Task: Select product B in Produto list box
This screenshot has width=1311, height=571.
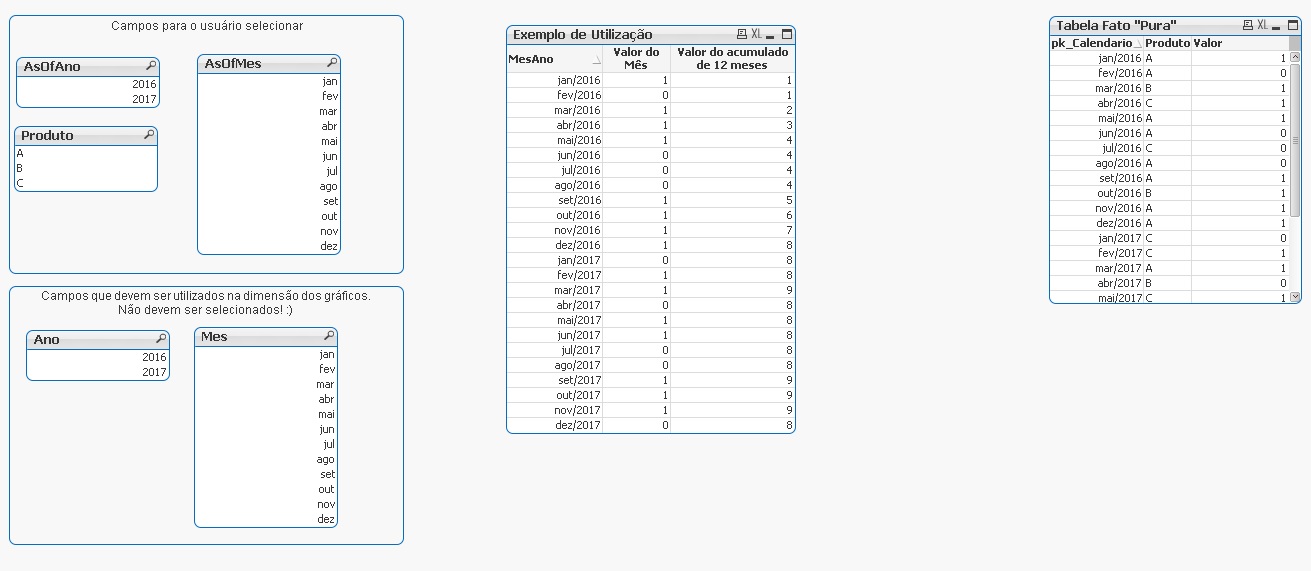Action: pyautogui.click(x=86, y=168)
